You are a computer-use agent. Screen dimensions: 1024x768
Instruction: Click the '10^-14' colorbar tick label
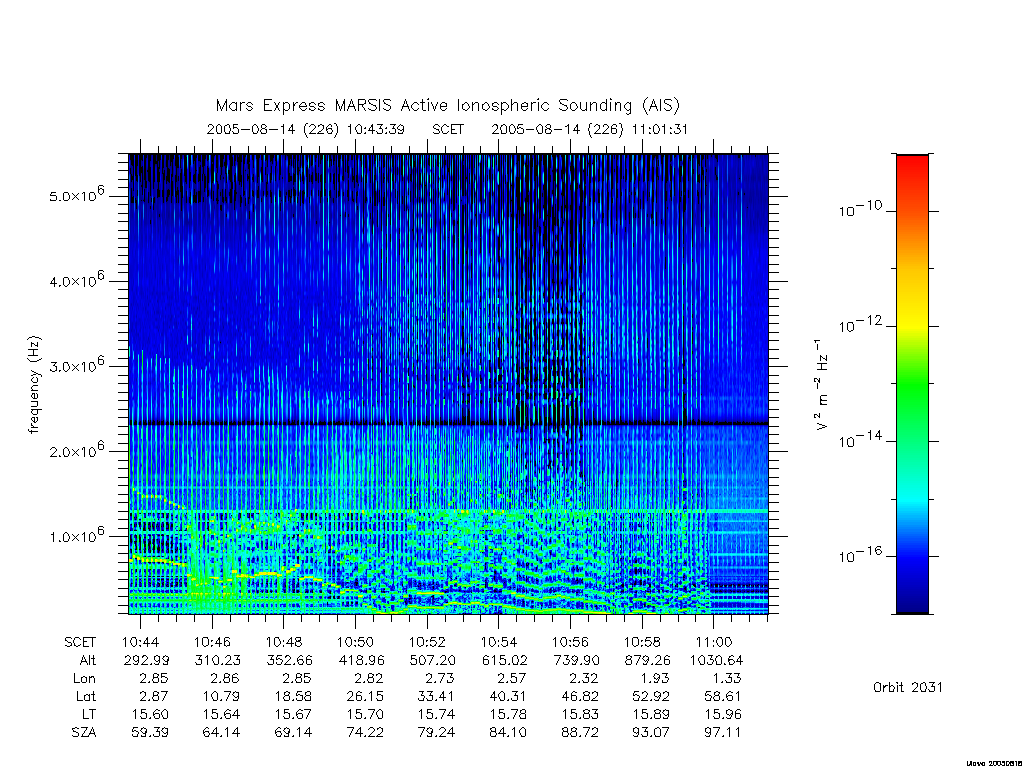click(860, 440)
